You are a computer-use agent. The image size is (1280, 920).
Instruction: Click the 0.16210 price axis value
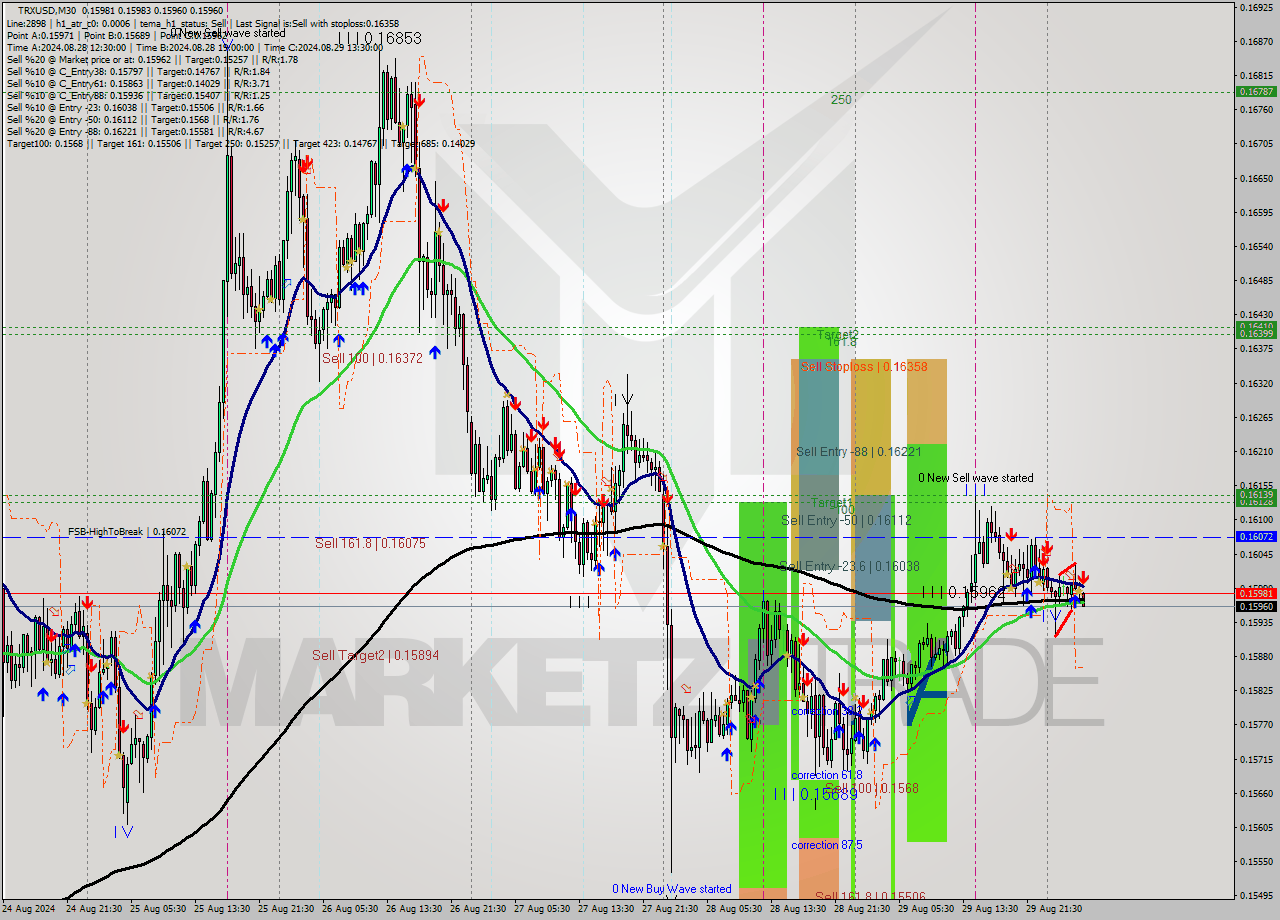[1257, 451]
